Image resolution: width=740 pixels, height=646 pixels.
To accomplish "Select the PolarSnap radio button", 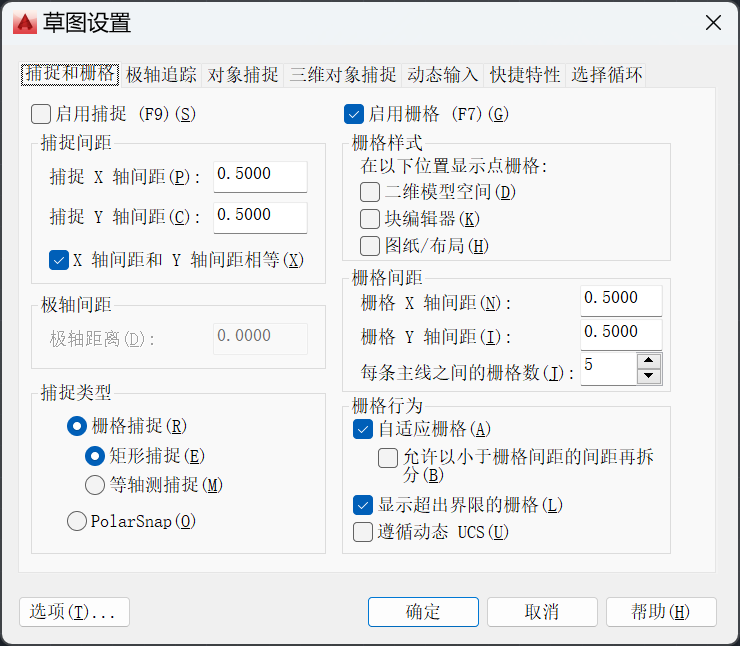I will pos(77,521).
